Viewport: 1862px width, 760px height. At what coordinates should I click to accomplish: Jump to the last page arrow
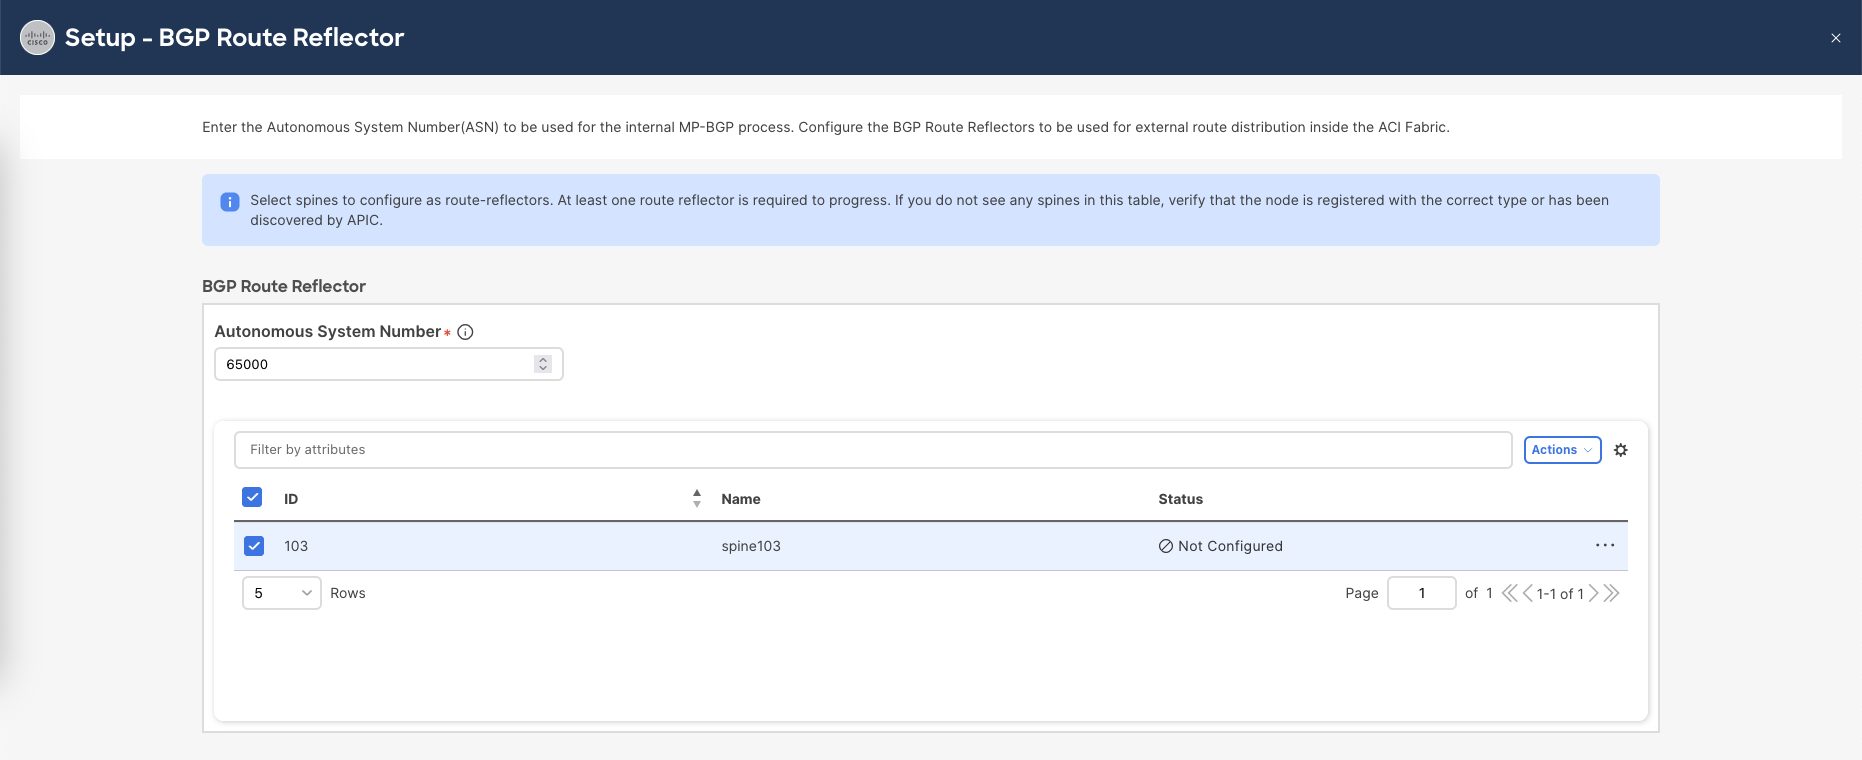[x=1611, y=593]
